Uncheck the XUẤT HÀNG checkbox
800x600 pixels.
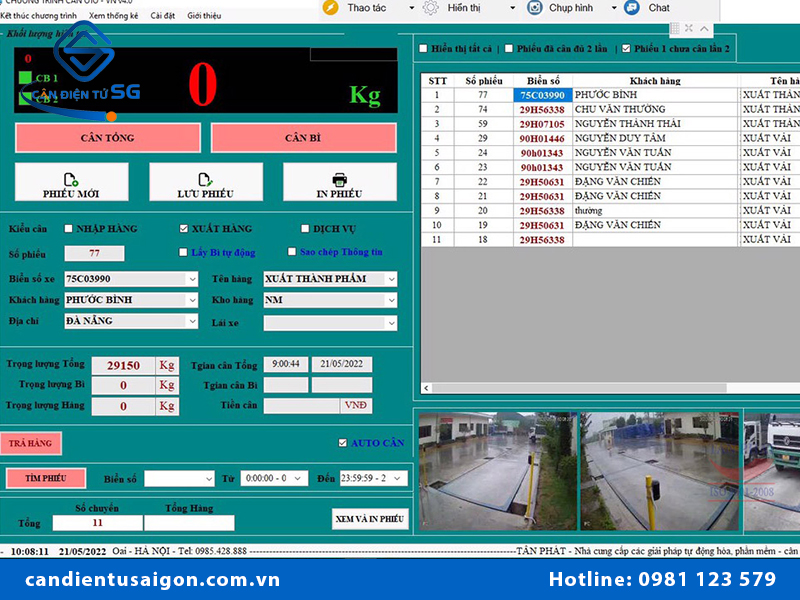(184, 229)
